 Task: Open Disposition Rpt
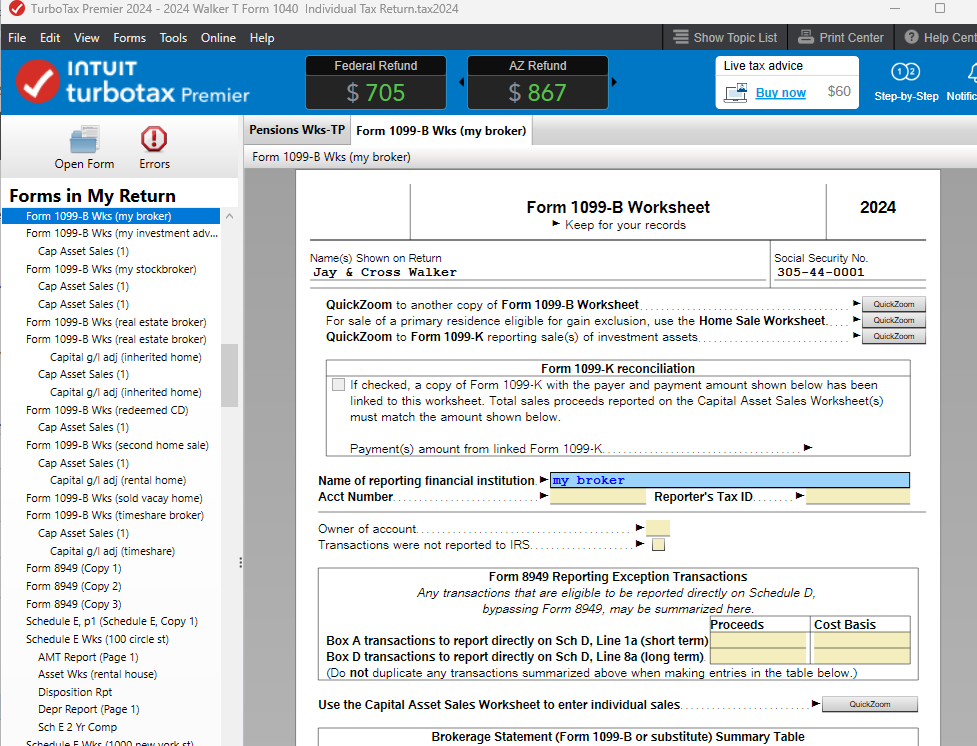[75, 692]
